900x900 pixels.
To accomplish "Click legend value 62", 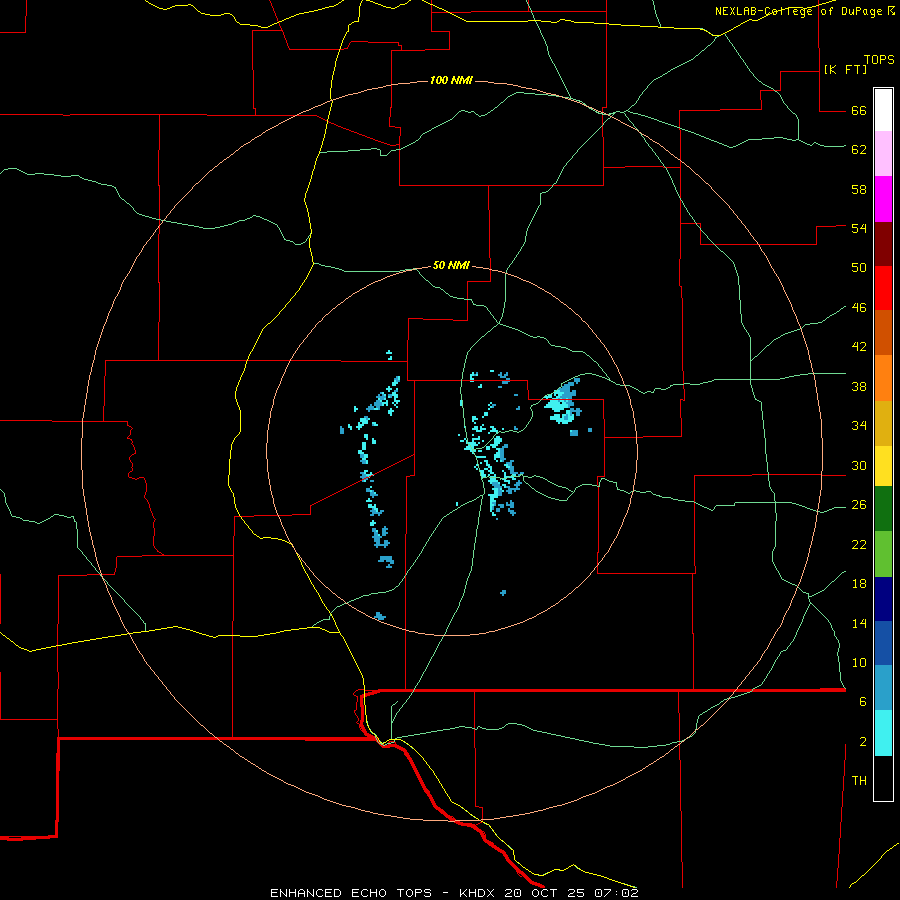I will (x=859, y=150).
